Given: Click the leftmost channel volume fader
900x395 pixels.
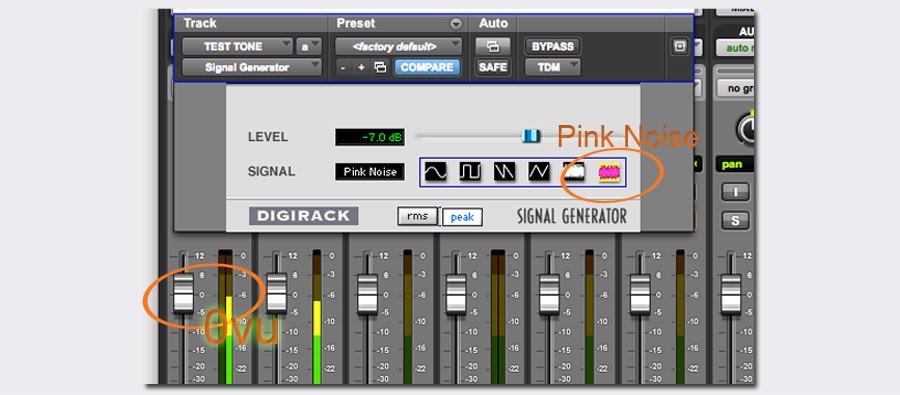Looking at the screenshot, I should [x=183, y=293].
